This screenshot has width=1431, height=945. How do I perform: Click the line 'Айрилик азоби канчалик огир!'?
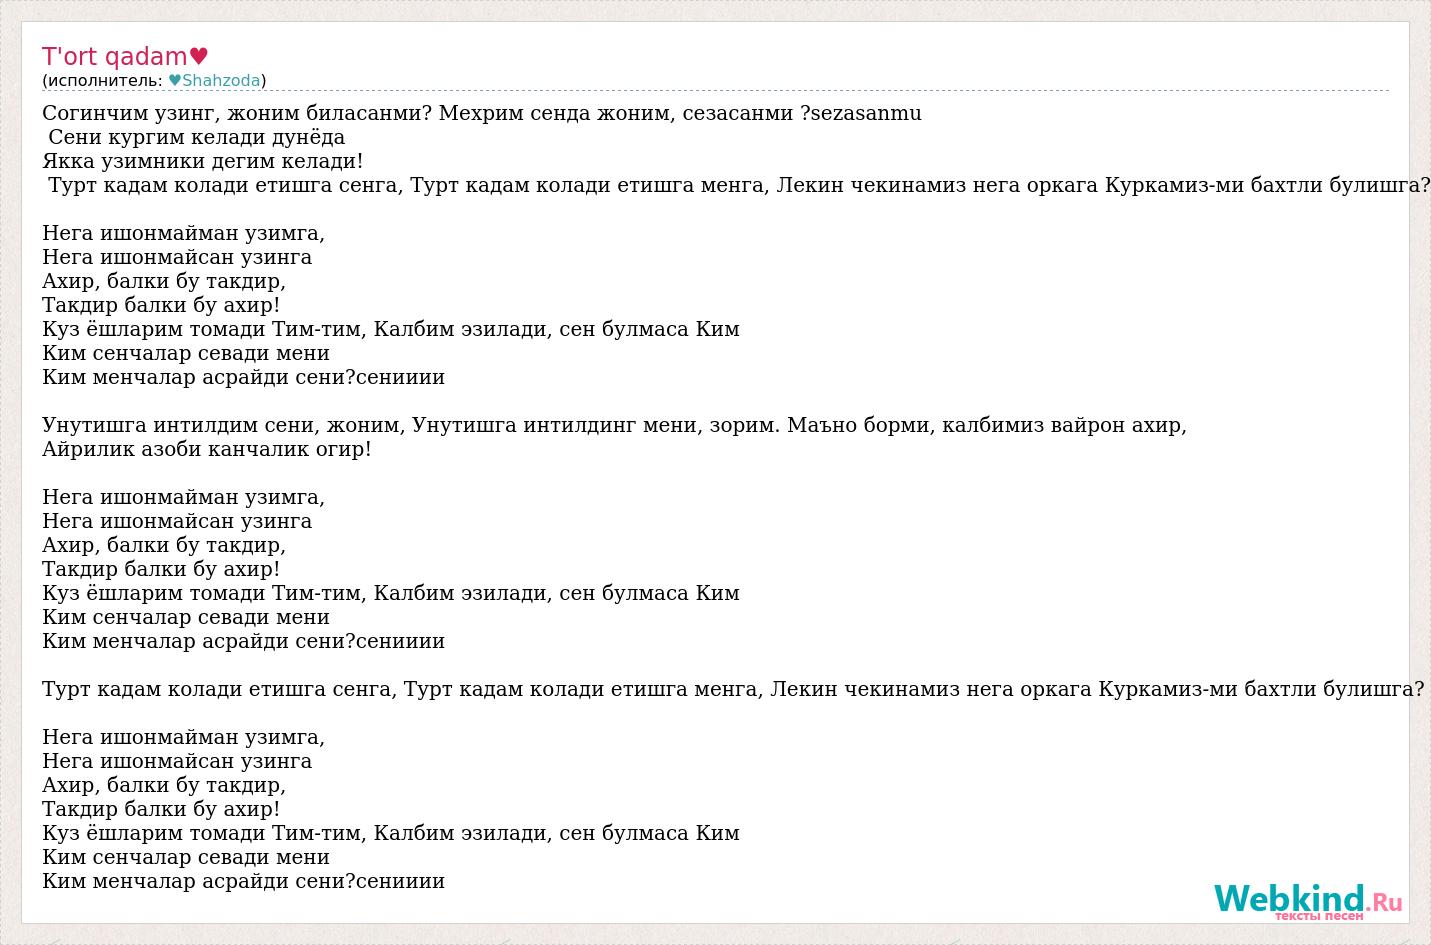pyautogui.click(x=207, y=449)
